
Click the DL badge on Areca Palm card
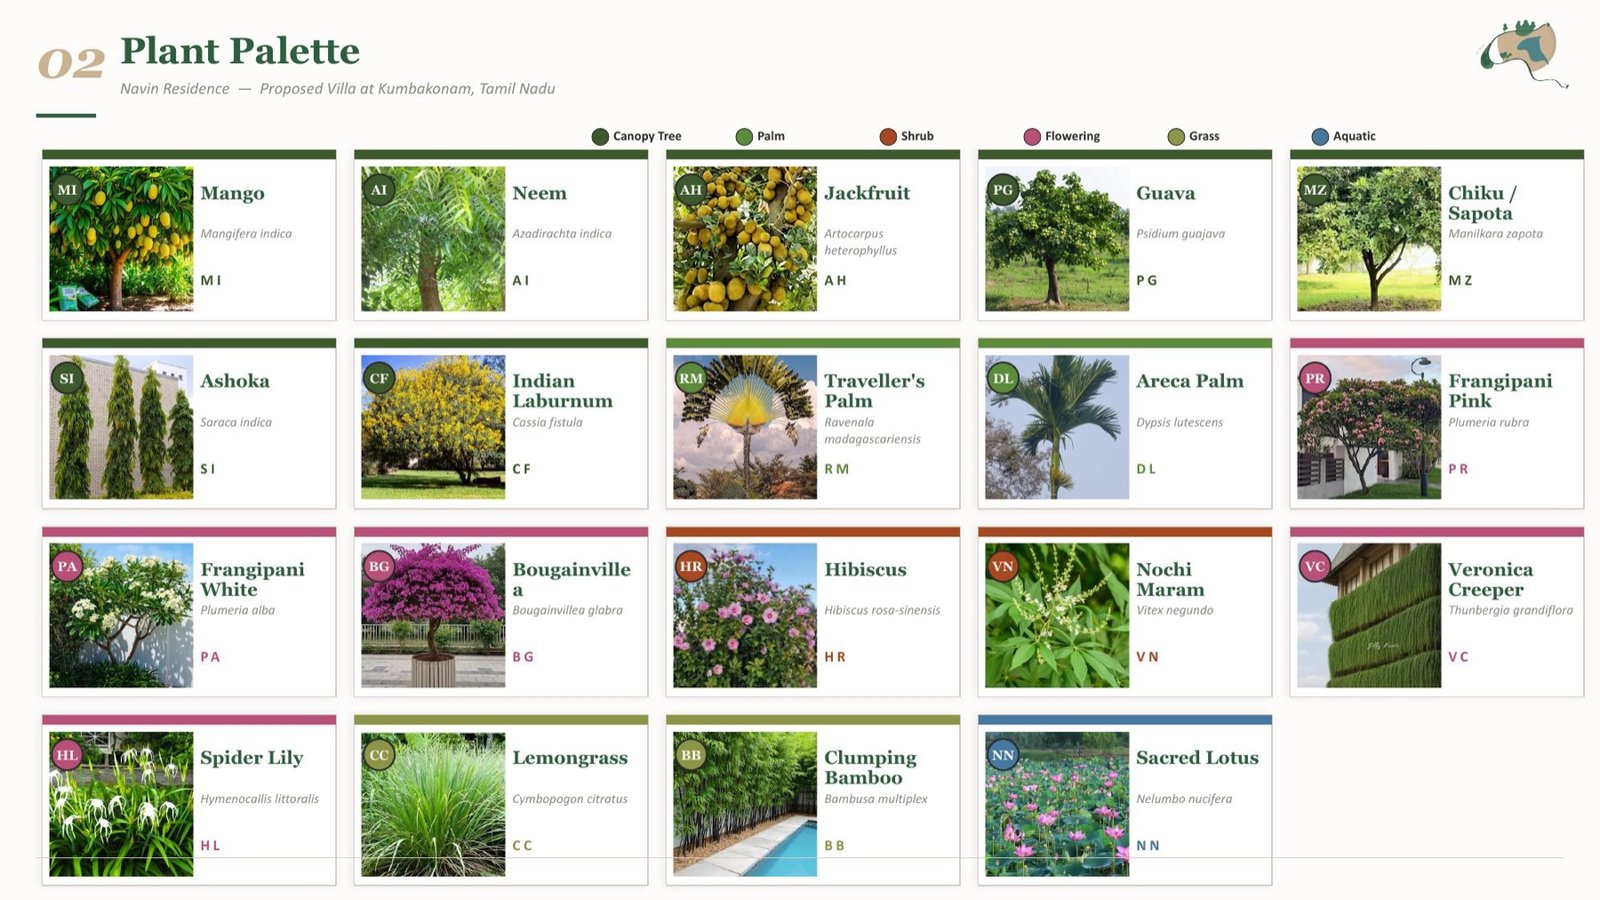pos(1003,378)
